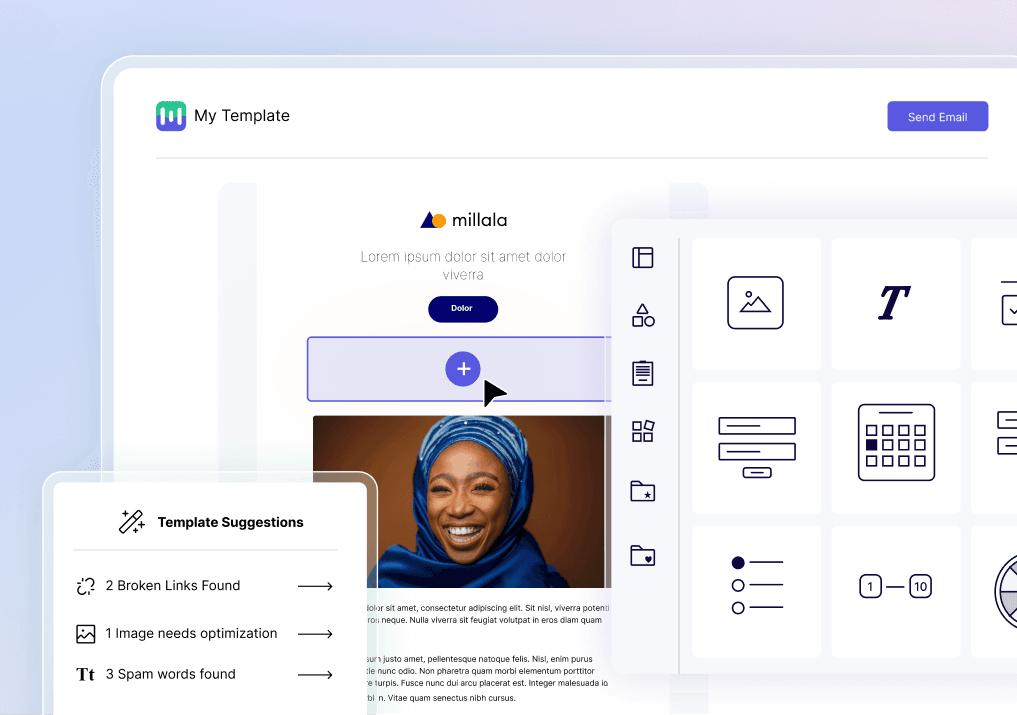Click the Send Email button
Screen dimensions: 1017x715
coord(937,116)
